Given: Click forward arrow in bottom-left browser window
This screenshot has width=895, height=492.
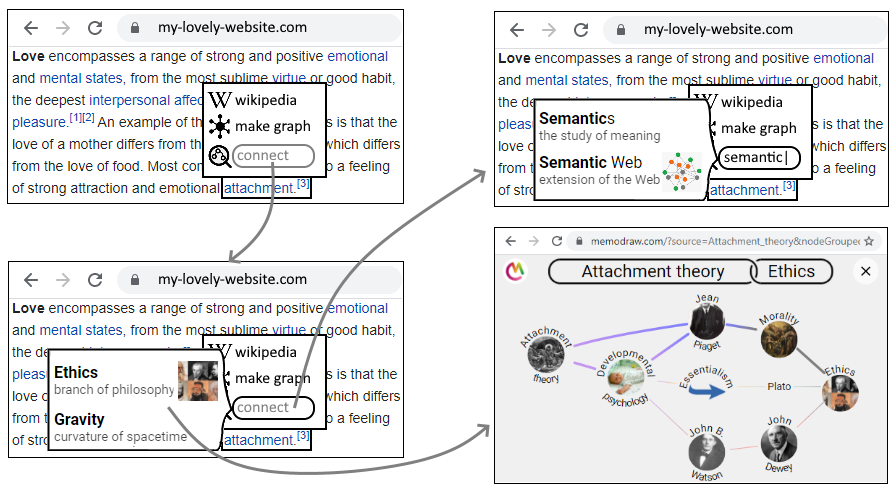Looking at the screenshot, I should tap(63, 280).
